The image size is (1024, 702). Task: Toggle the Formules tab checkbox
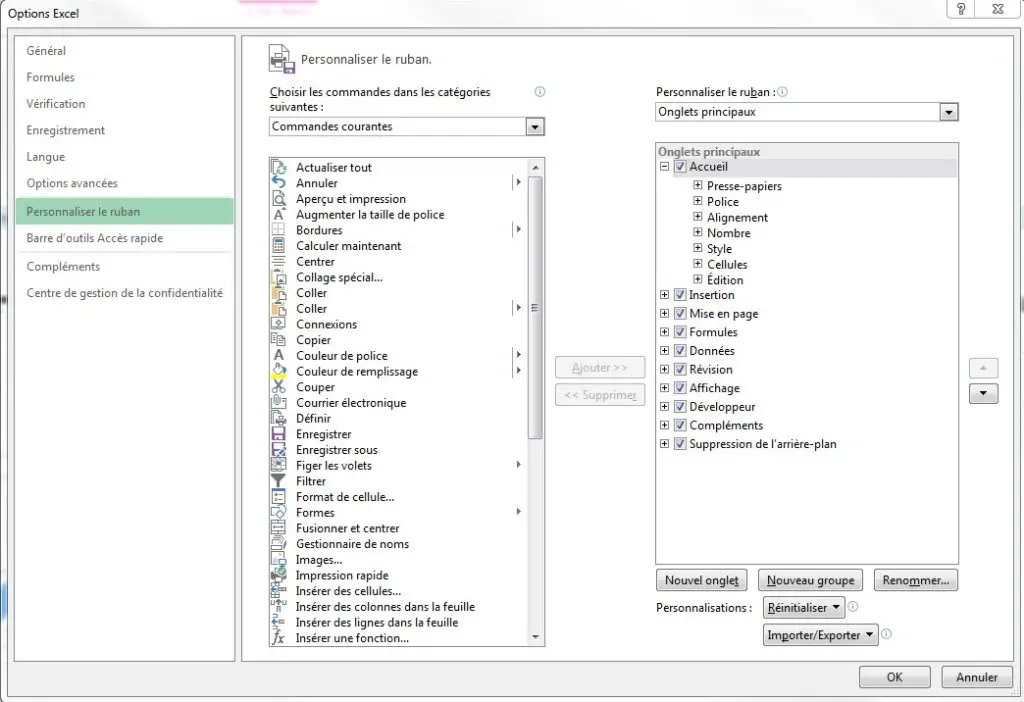pyautogui.click(x=680, y=332)
